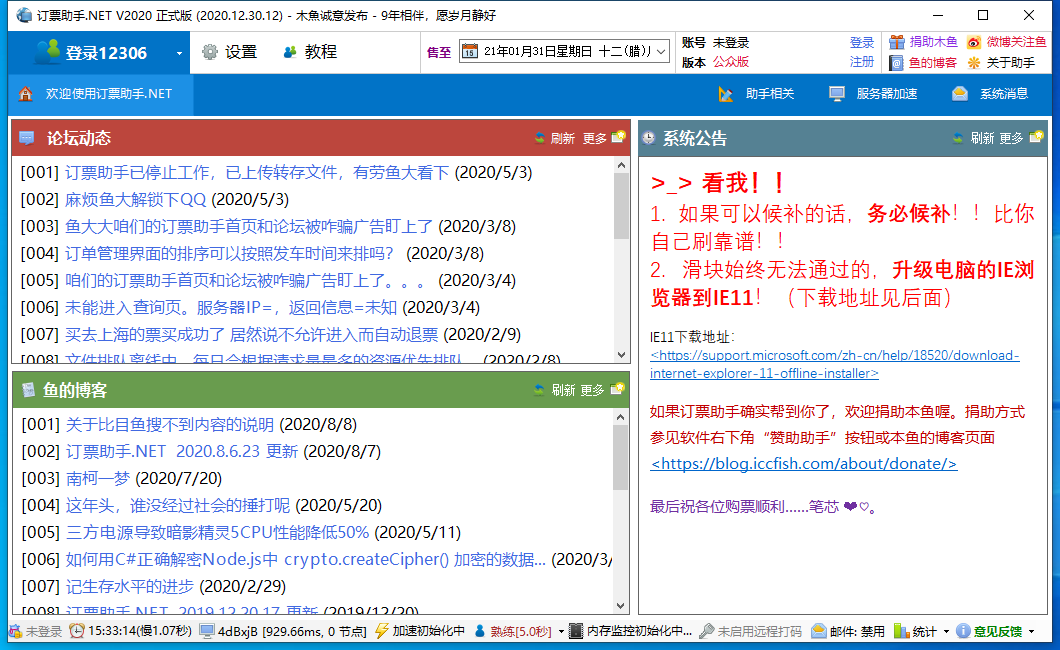This screenshot has width=1060, height=650.
Task: Open blog post 订票助手.NET 2020.8.6.23 更新
Action: tap(182, 451)
